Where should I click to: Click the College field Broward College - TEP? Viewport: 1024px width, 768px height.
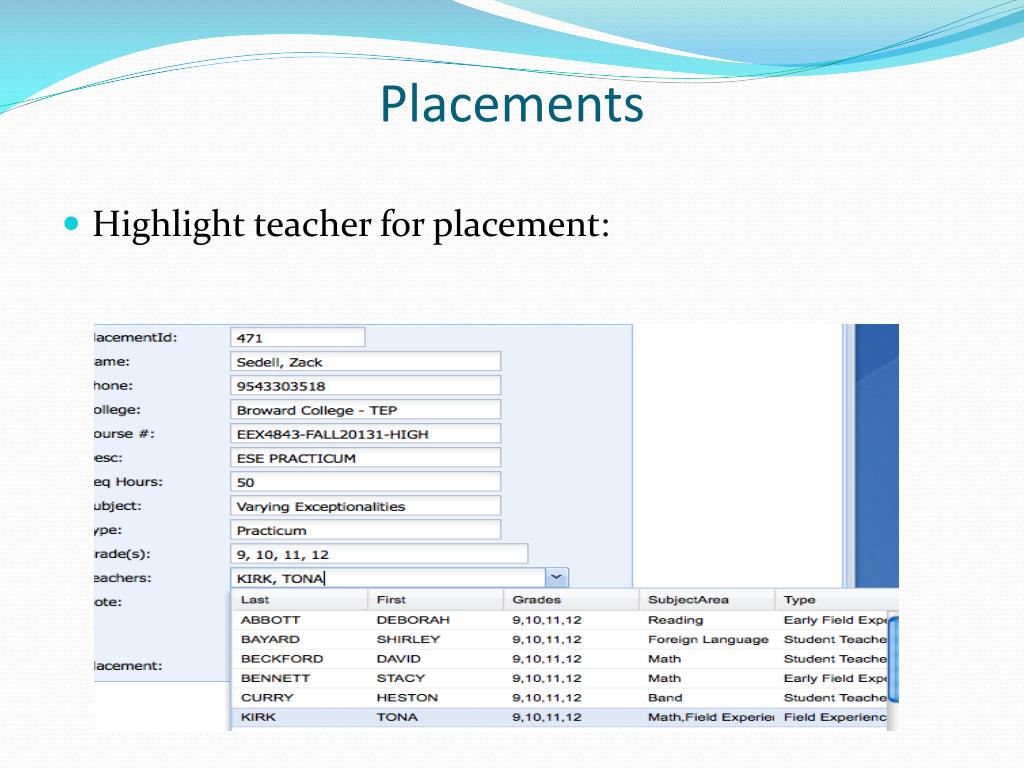click(366, 410)
